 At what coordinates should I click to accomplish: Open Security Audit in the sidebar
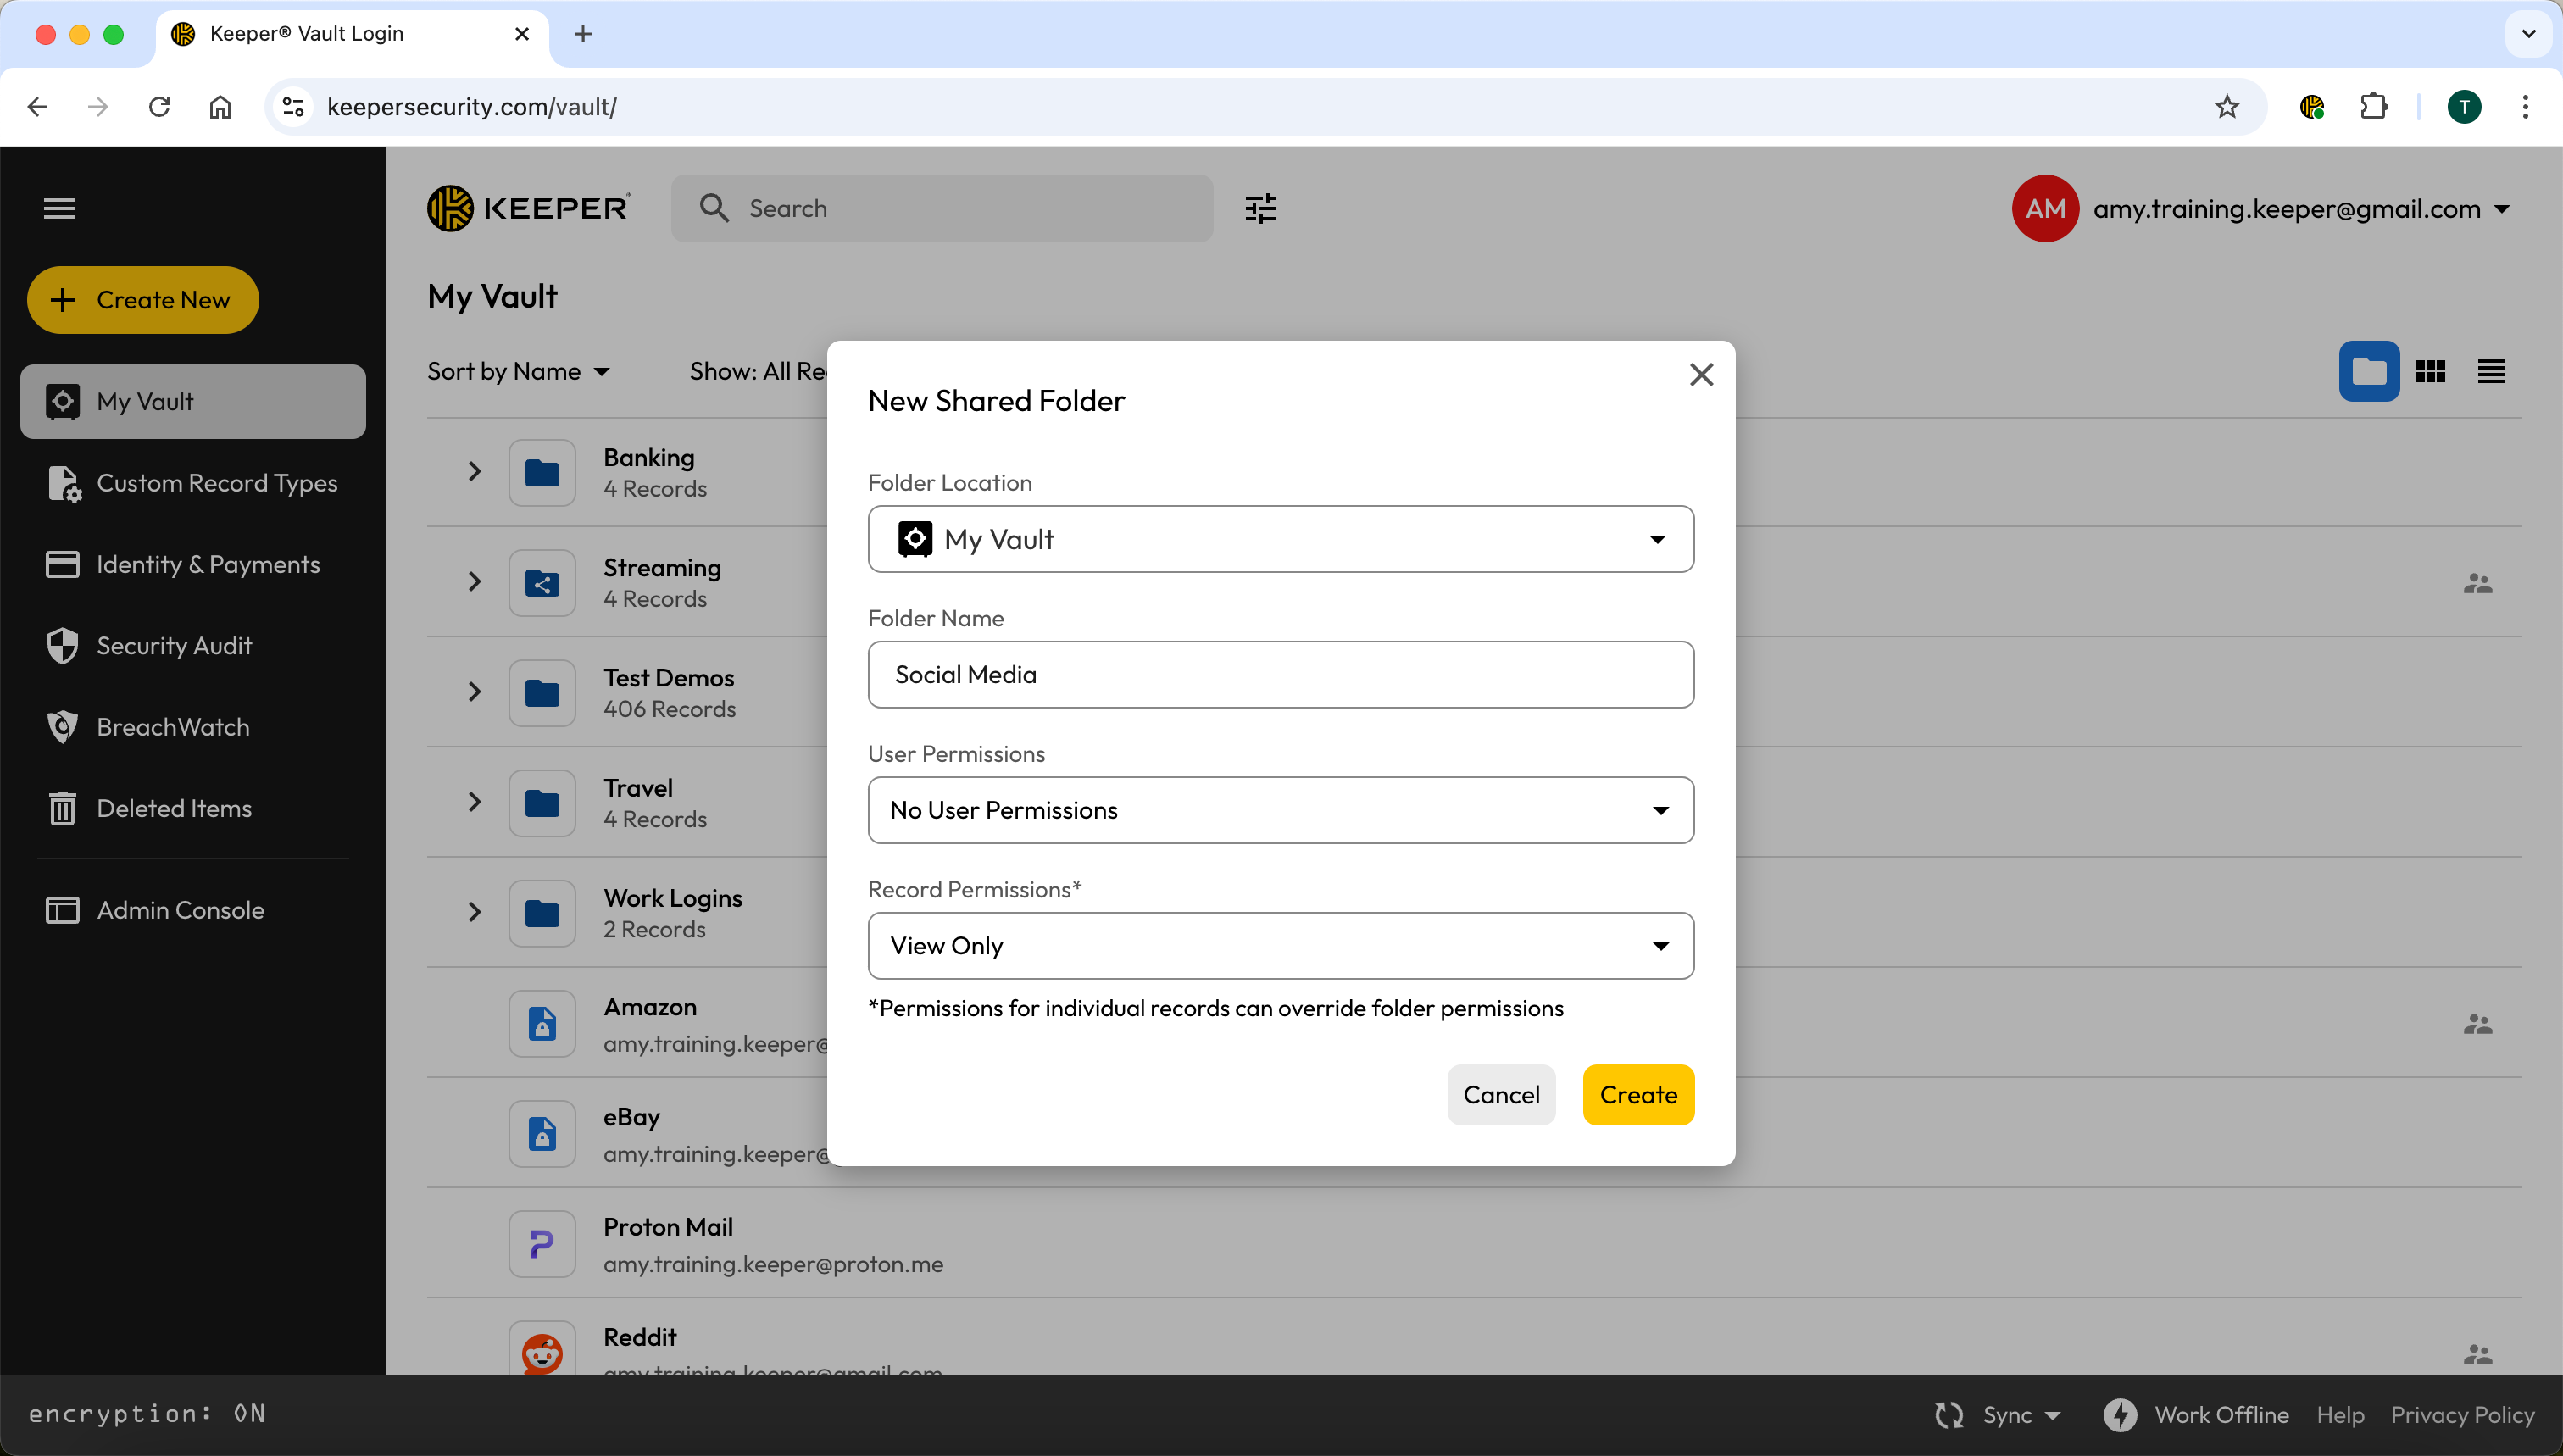(173, 645)
